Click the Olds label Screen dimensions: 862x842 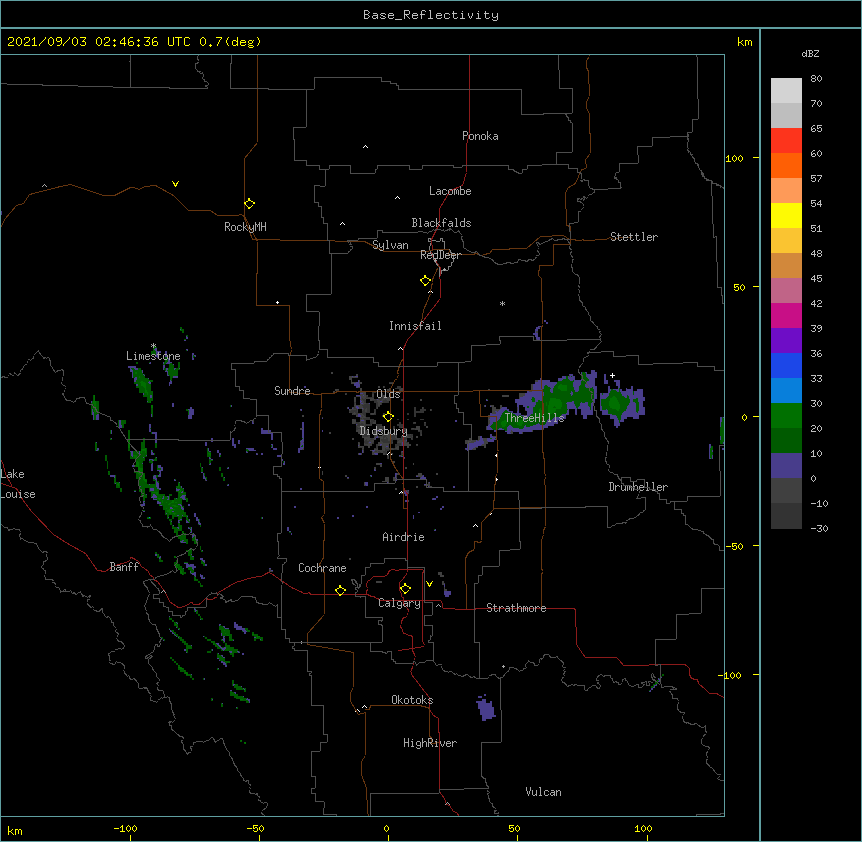click(388, 394)
